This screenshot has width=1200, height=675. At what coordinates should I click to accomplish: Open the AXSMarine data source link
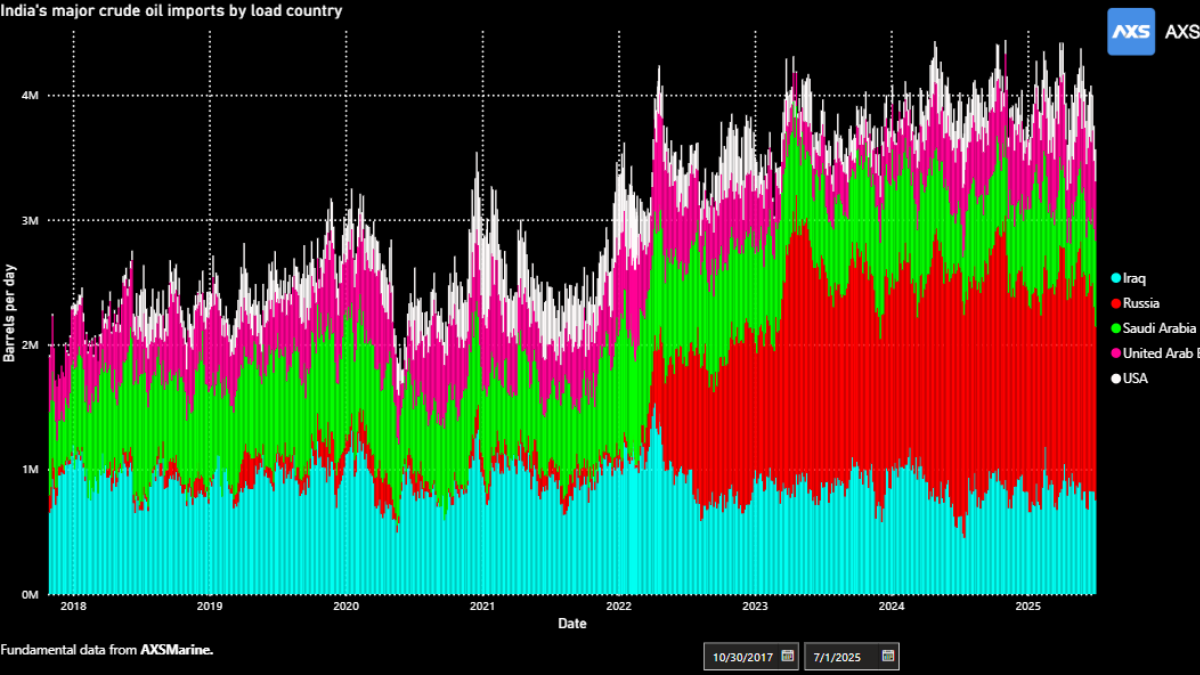pos(176,649)
